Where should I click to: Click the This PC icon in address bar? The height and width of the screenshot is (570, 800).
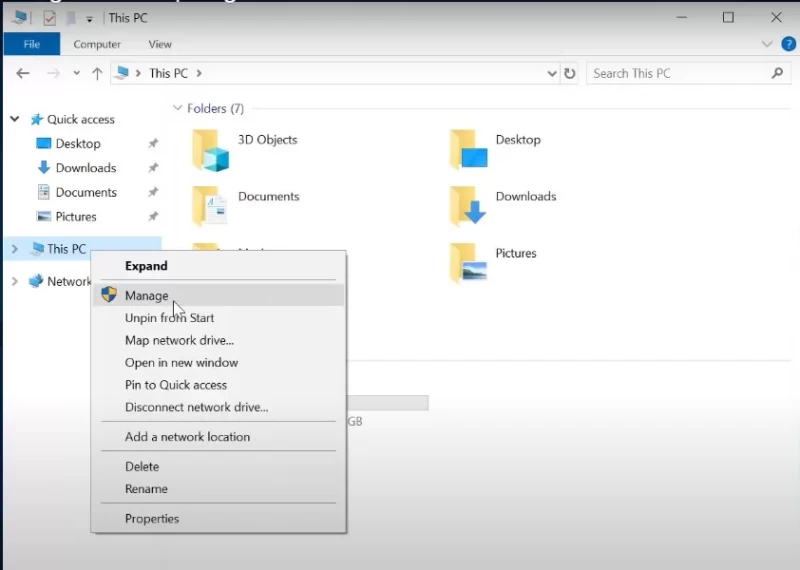[121, 73]
